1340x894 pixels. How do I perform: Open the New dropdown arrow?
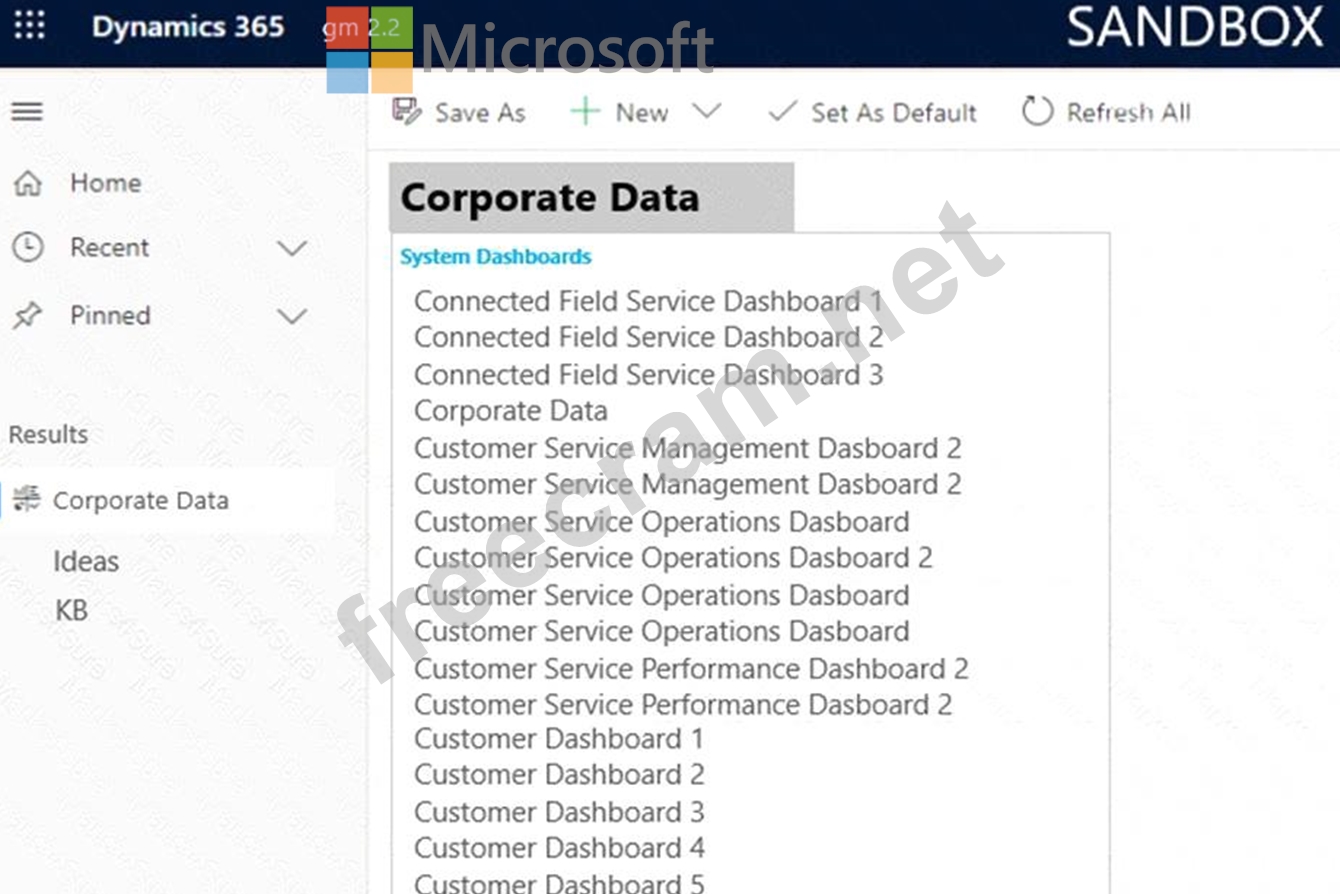pyautogui.click(x=706, y=111)
